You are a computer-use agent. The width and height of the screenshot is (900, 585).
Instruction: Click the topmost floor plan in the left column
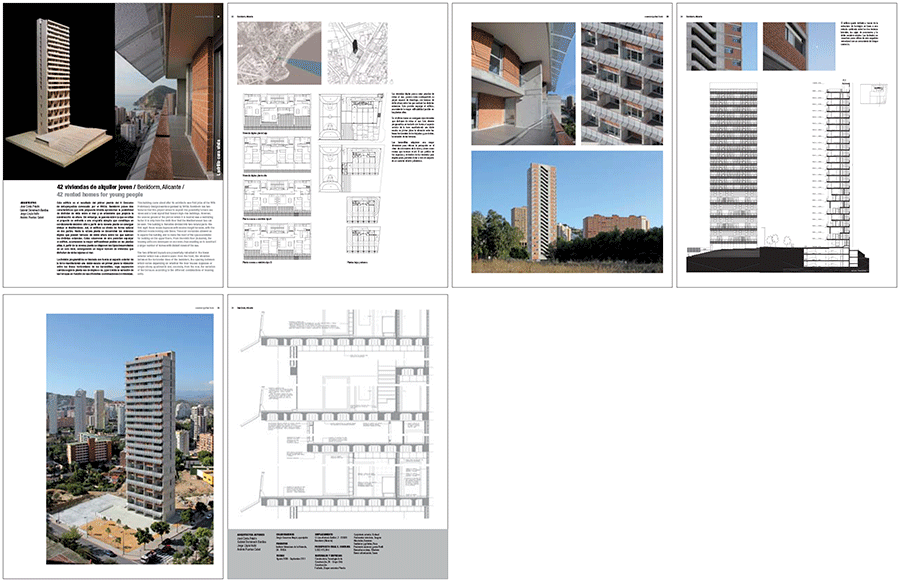(x=278, y=113)
